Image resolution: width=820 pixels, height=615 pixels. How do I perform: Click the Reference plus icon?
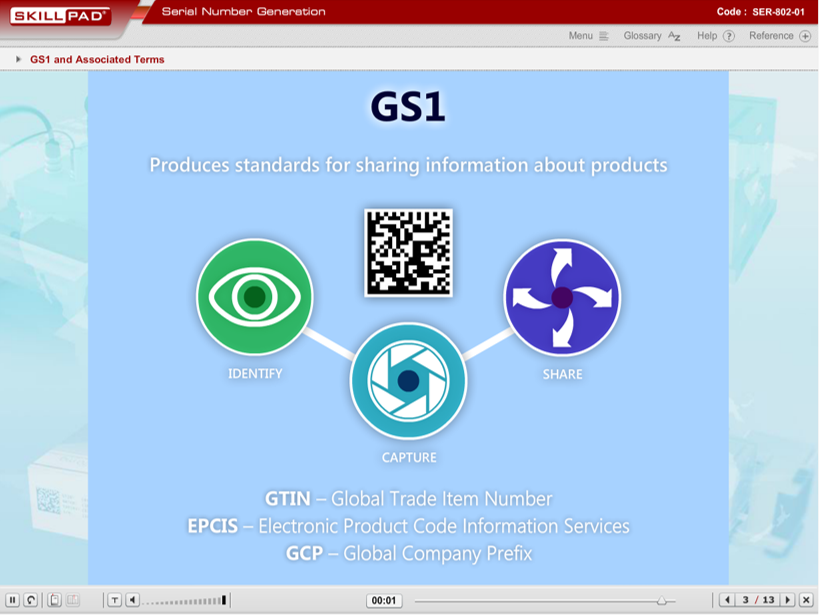click(x=805, y=36)
